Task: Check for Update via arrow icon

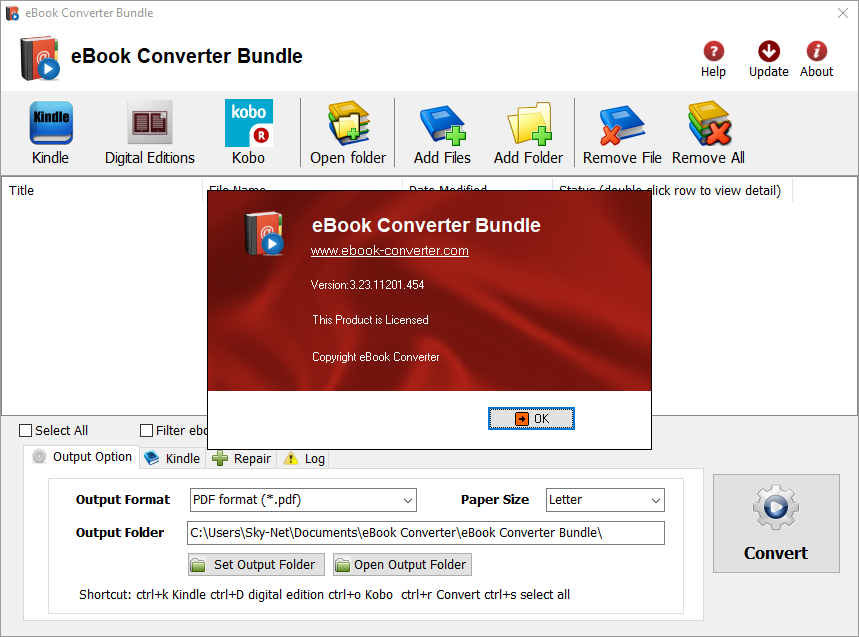Action: 769,51
